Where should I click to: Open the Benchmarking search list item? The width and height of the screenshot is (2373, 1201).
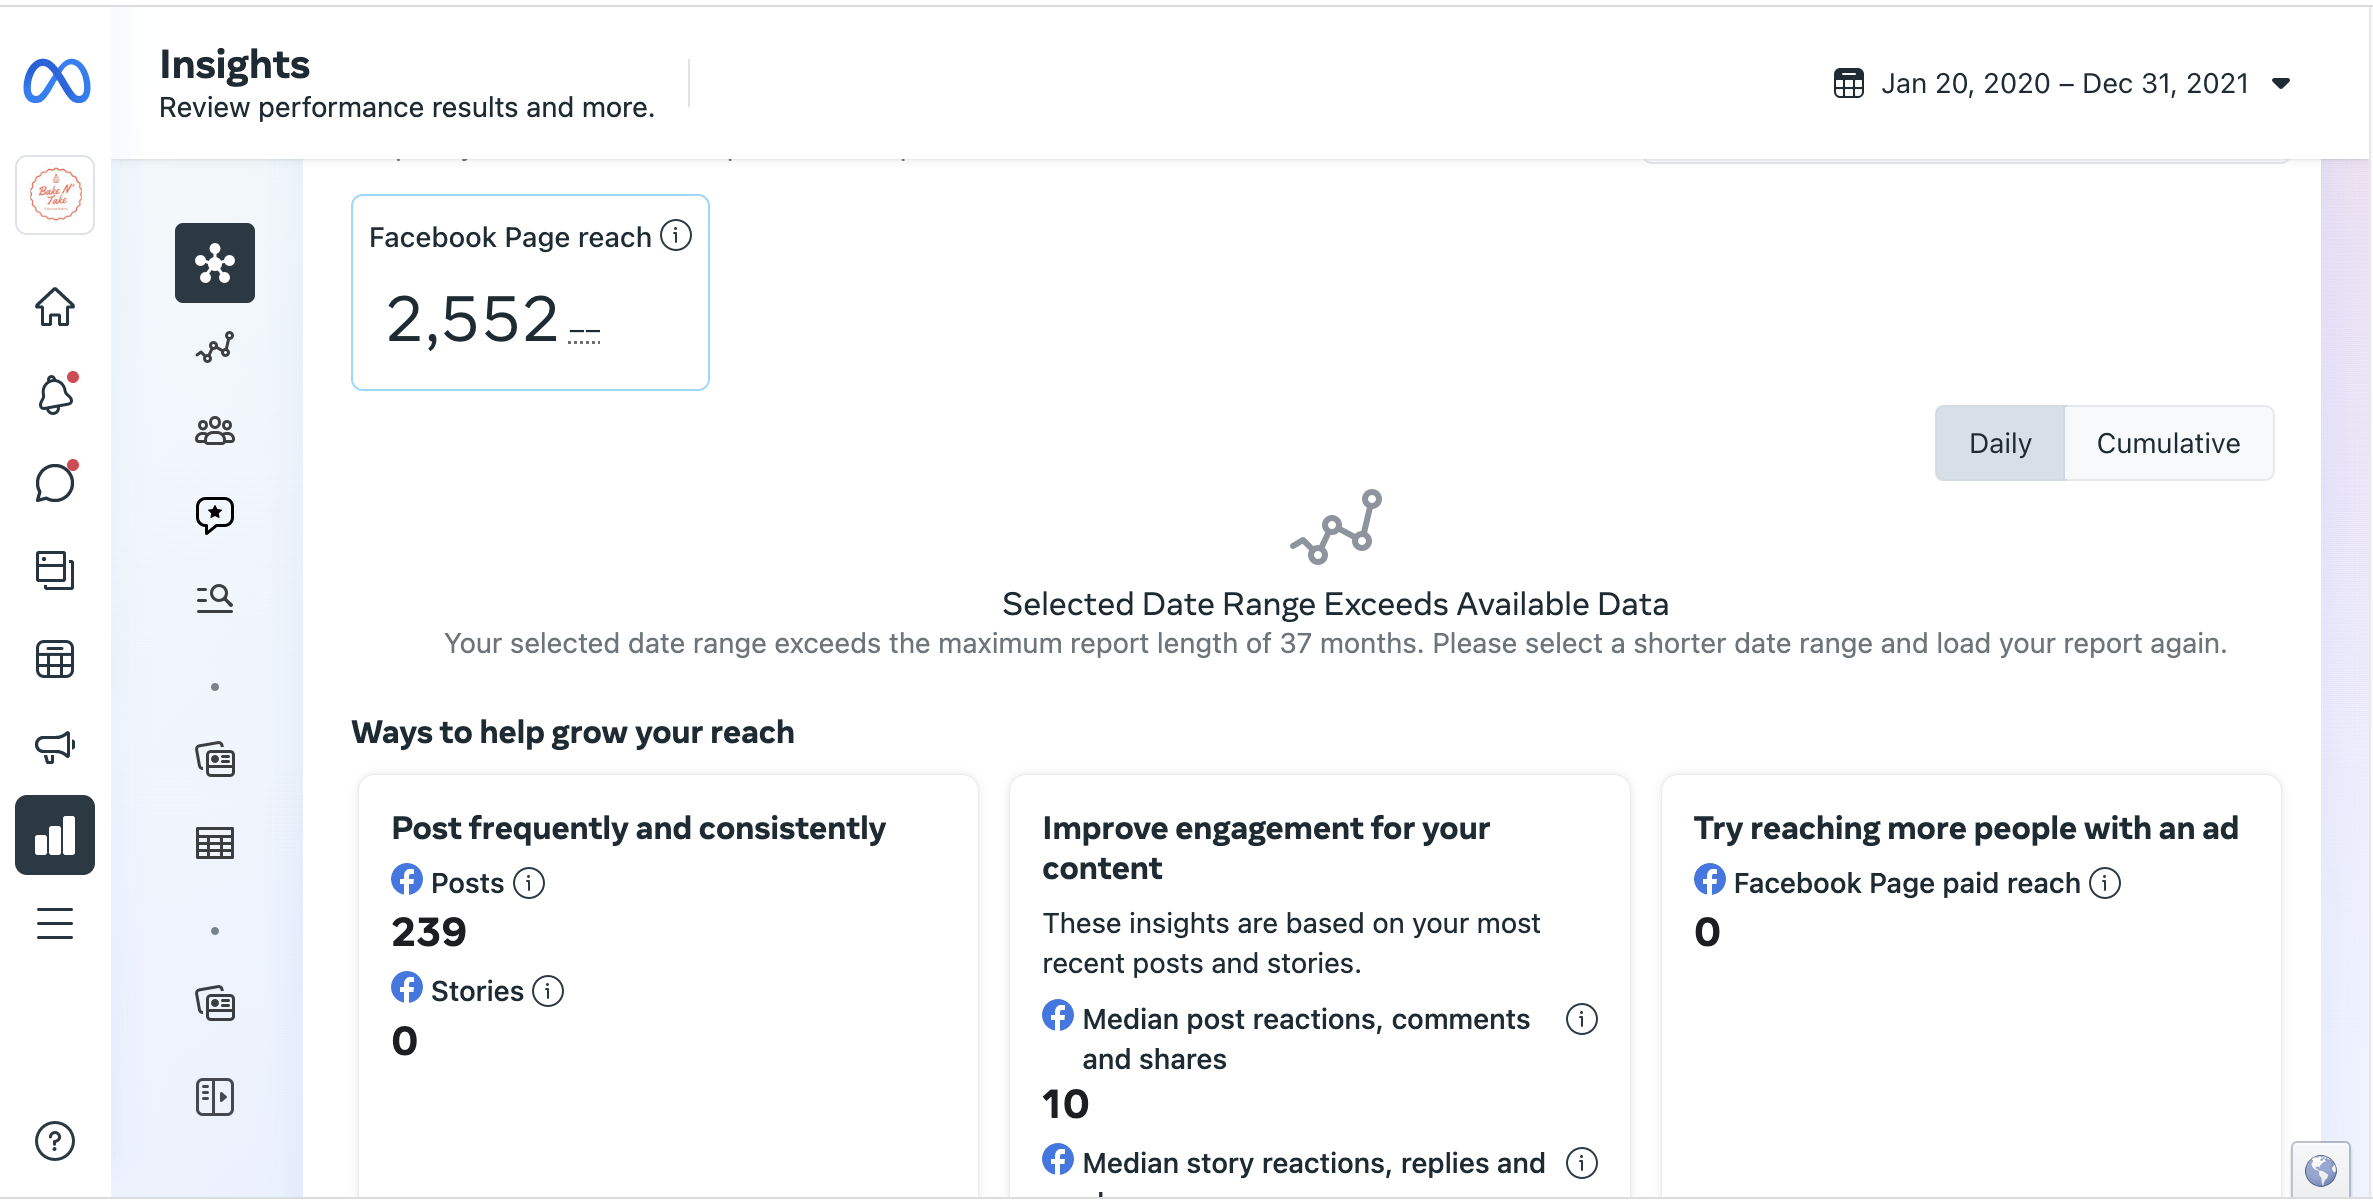pos(214,599)
